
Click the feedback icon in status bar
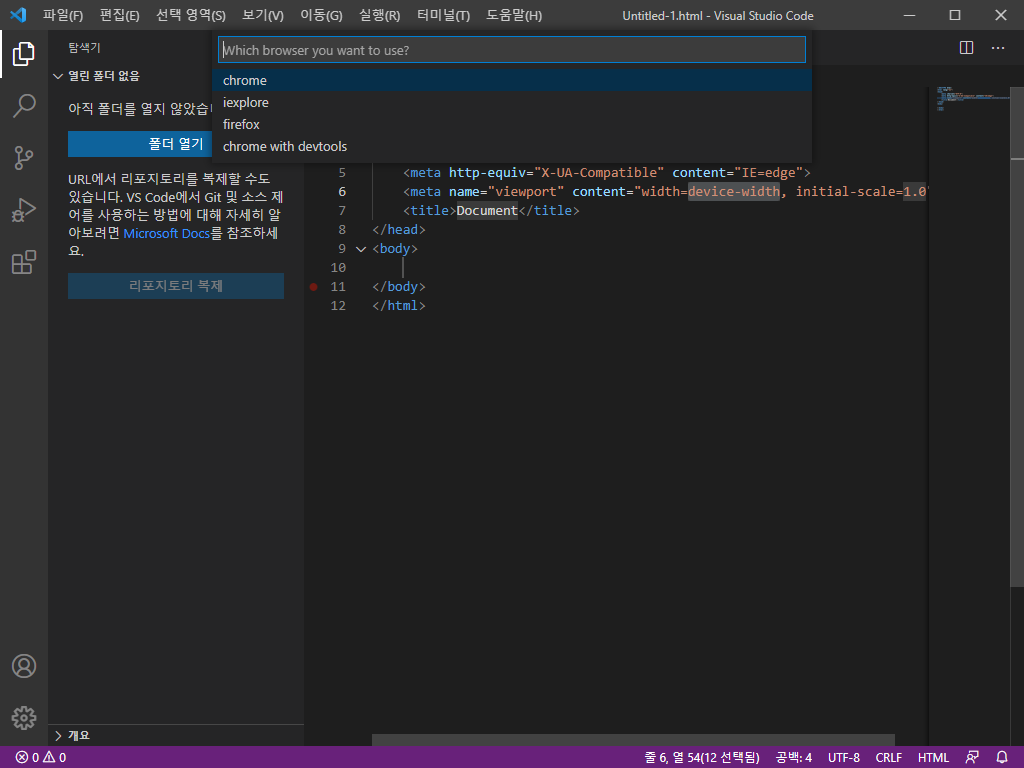coord(972,758)
